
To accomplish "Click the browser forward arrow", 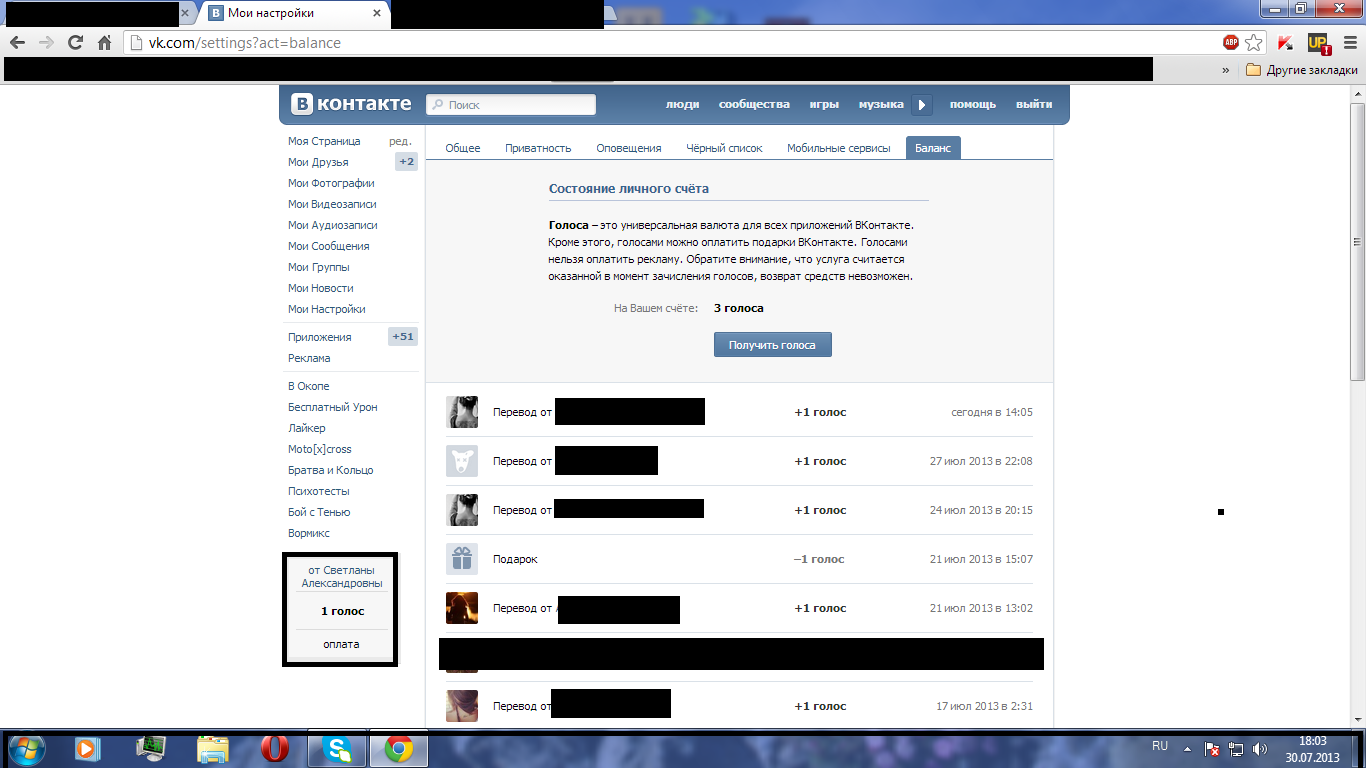I will coord(46,43).
